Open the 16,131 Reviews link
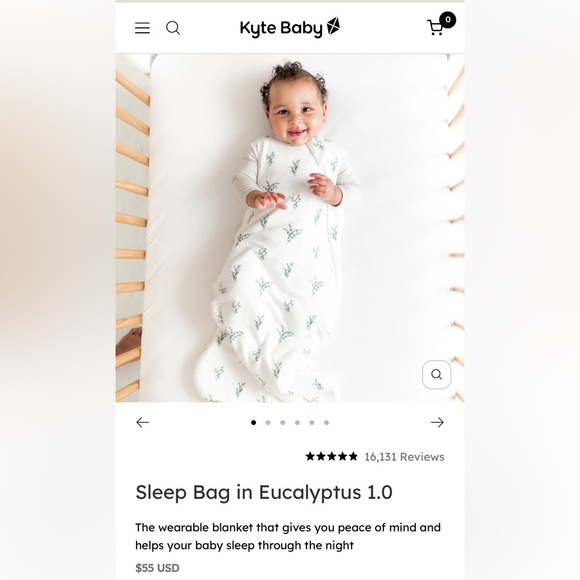 point(404,457)
